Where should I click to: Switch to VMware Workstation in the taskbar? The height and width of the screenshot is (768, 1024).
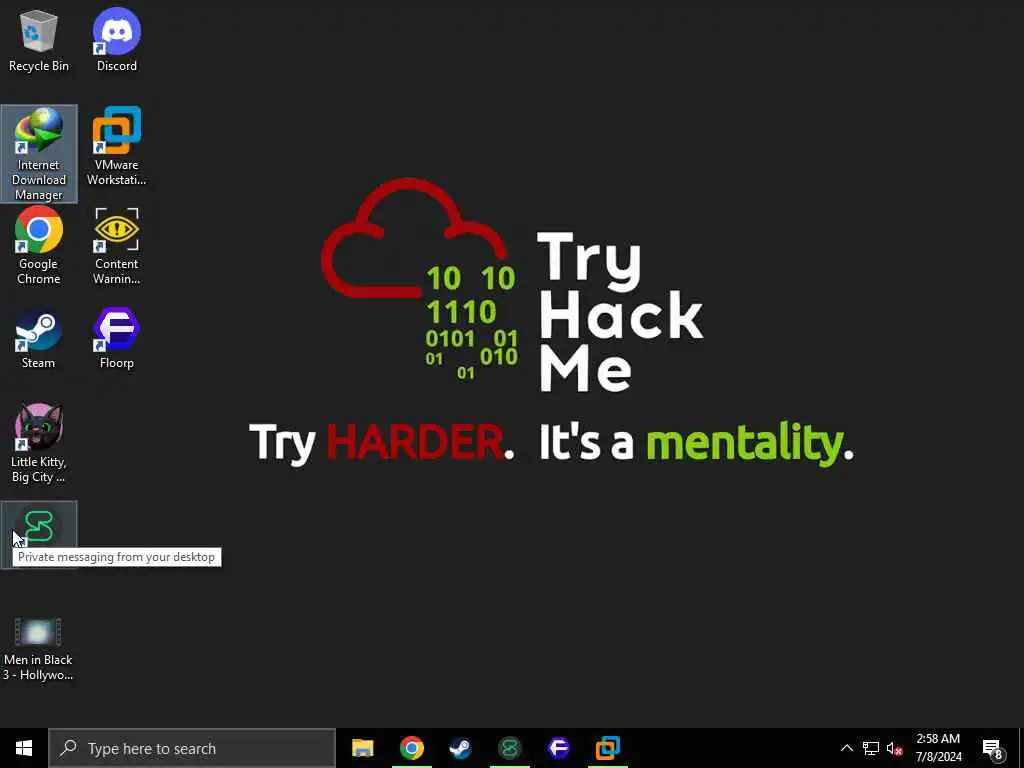point(607,748)
